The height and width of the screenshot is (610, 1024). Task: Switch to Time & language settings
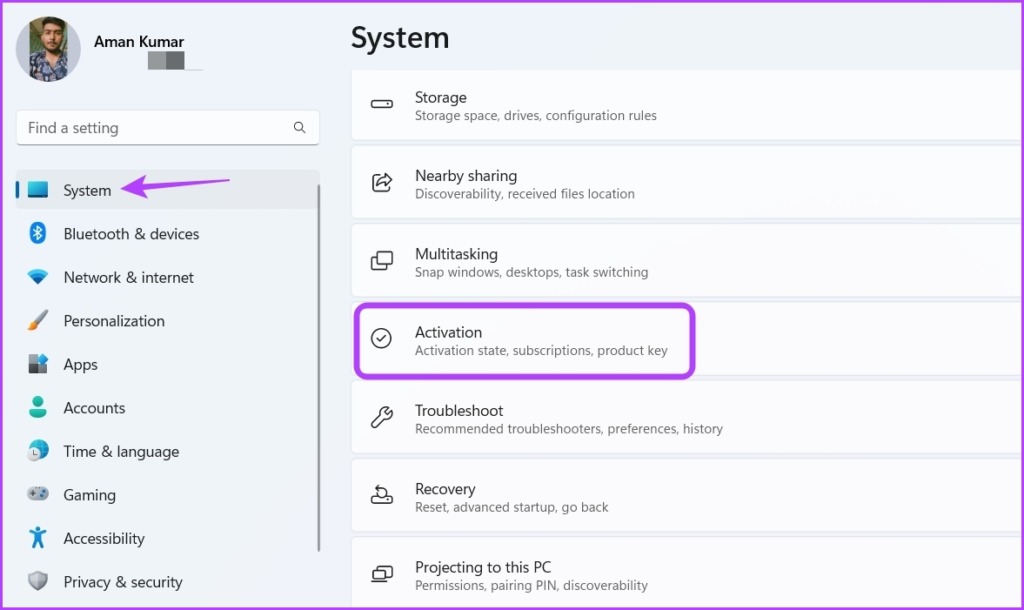[x=121, y=451]
